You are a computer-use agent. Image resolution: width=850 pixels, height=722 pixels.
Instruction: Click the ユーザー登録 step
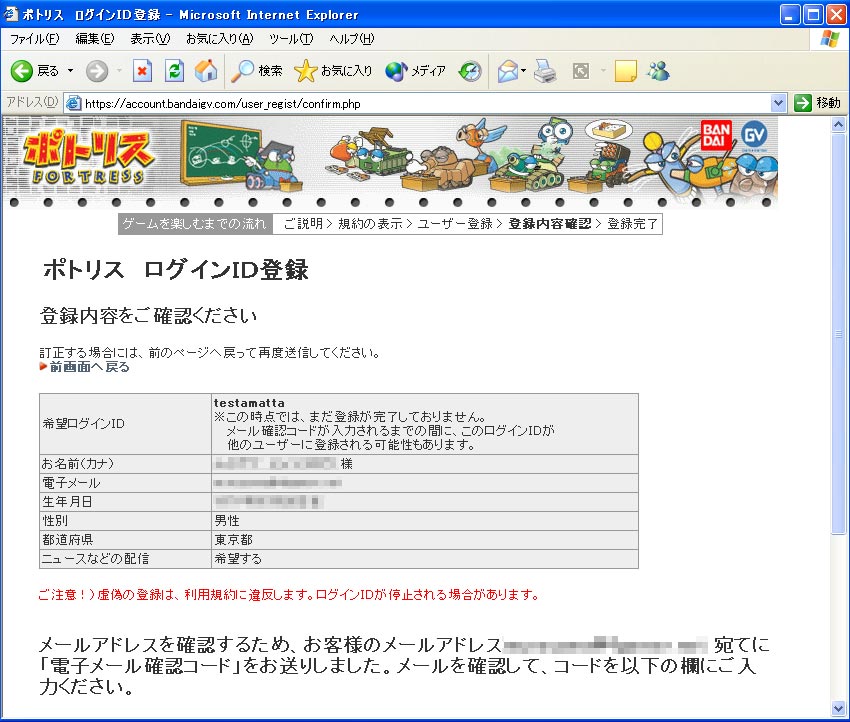pos(455,224)
